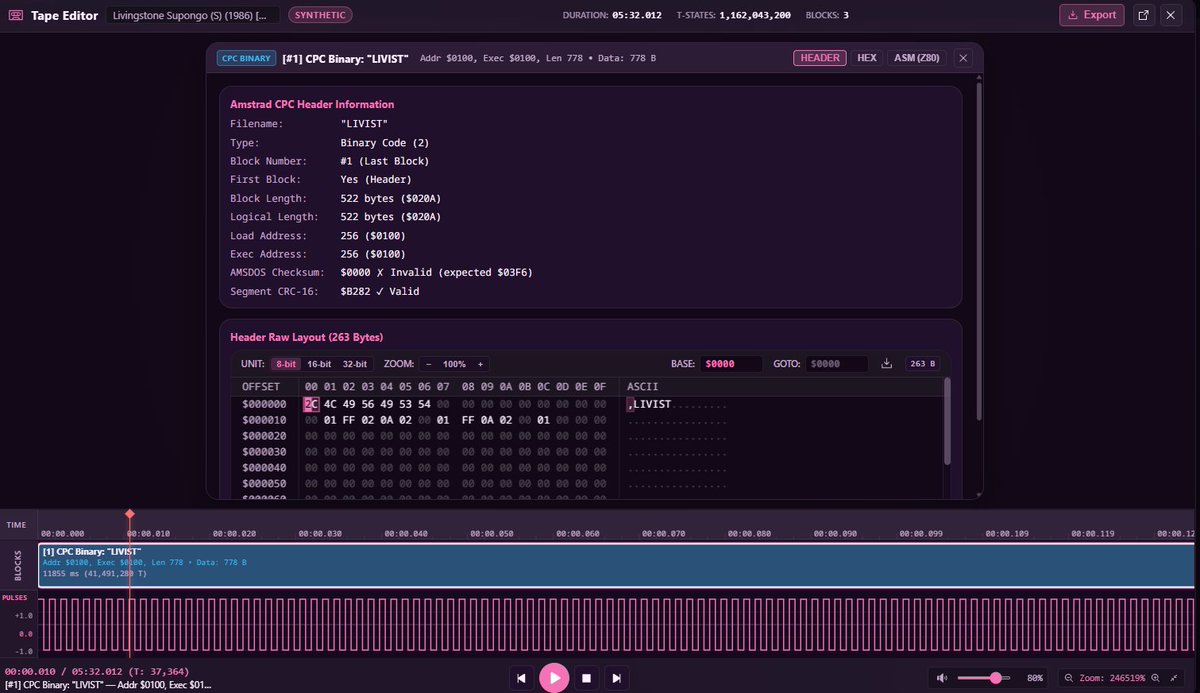
Task: Zoom in the timeline with the magnifier icon
Action: point(1156,678)
